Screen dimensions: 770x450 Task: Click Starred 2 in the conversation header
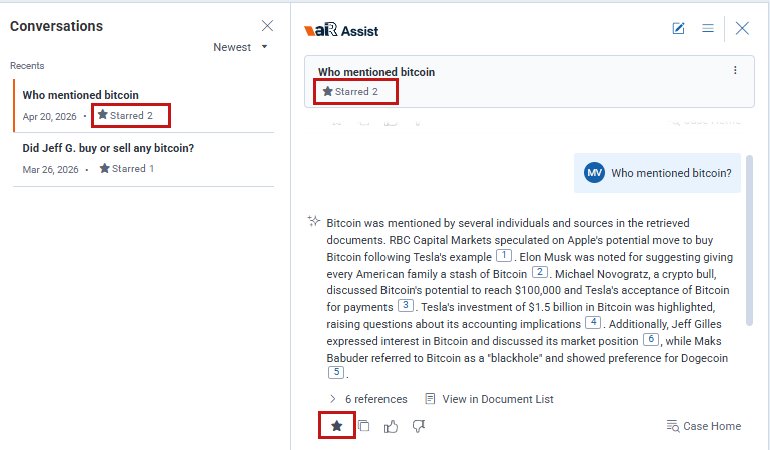click(x=350, y=91)
